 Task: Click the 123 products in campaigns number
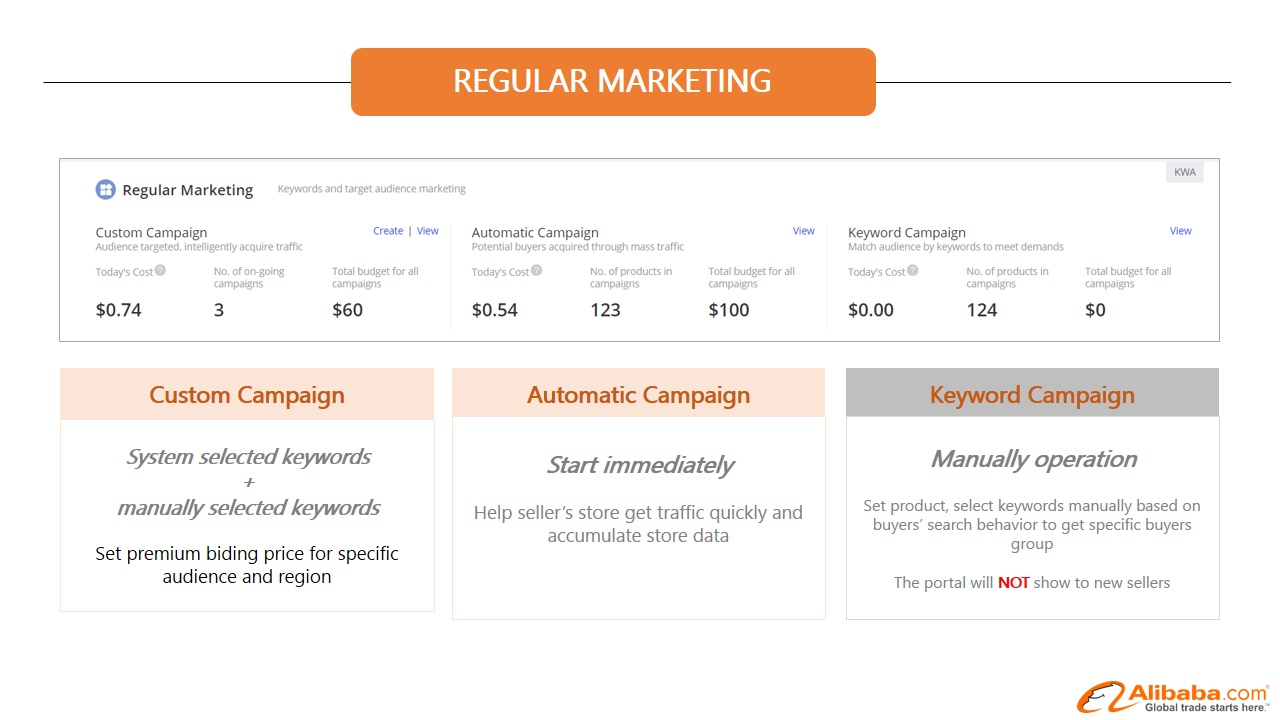[605, 310]
